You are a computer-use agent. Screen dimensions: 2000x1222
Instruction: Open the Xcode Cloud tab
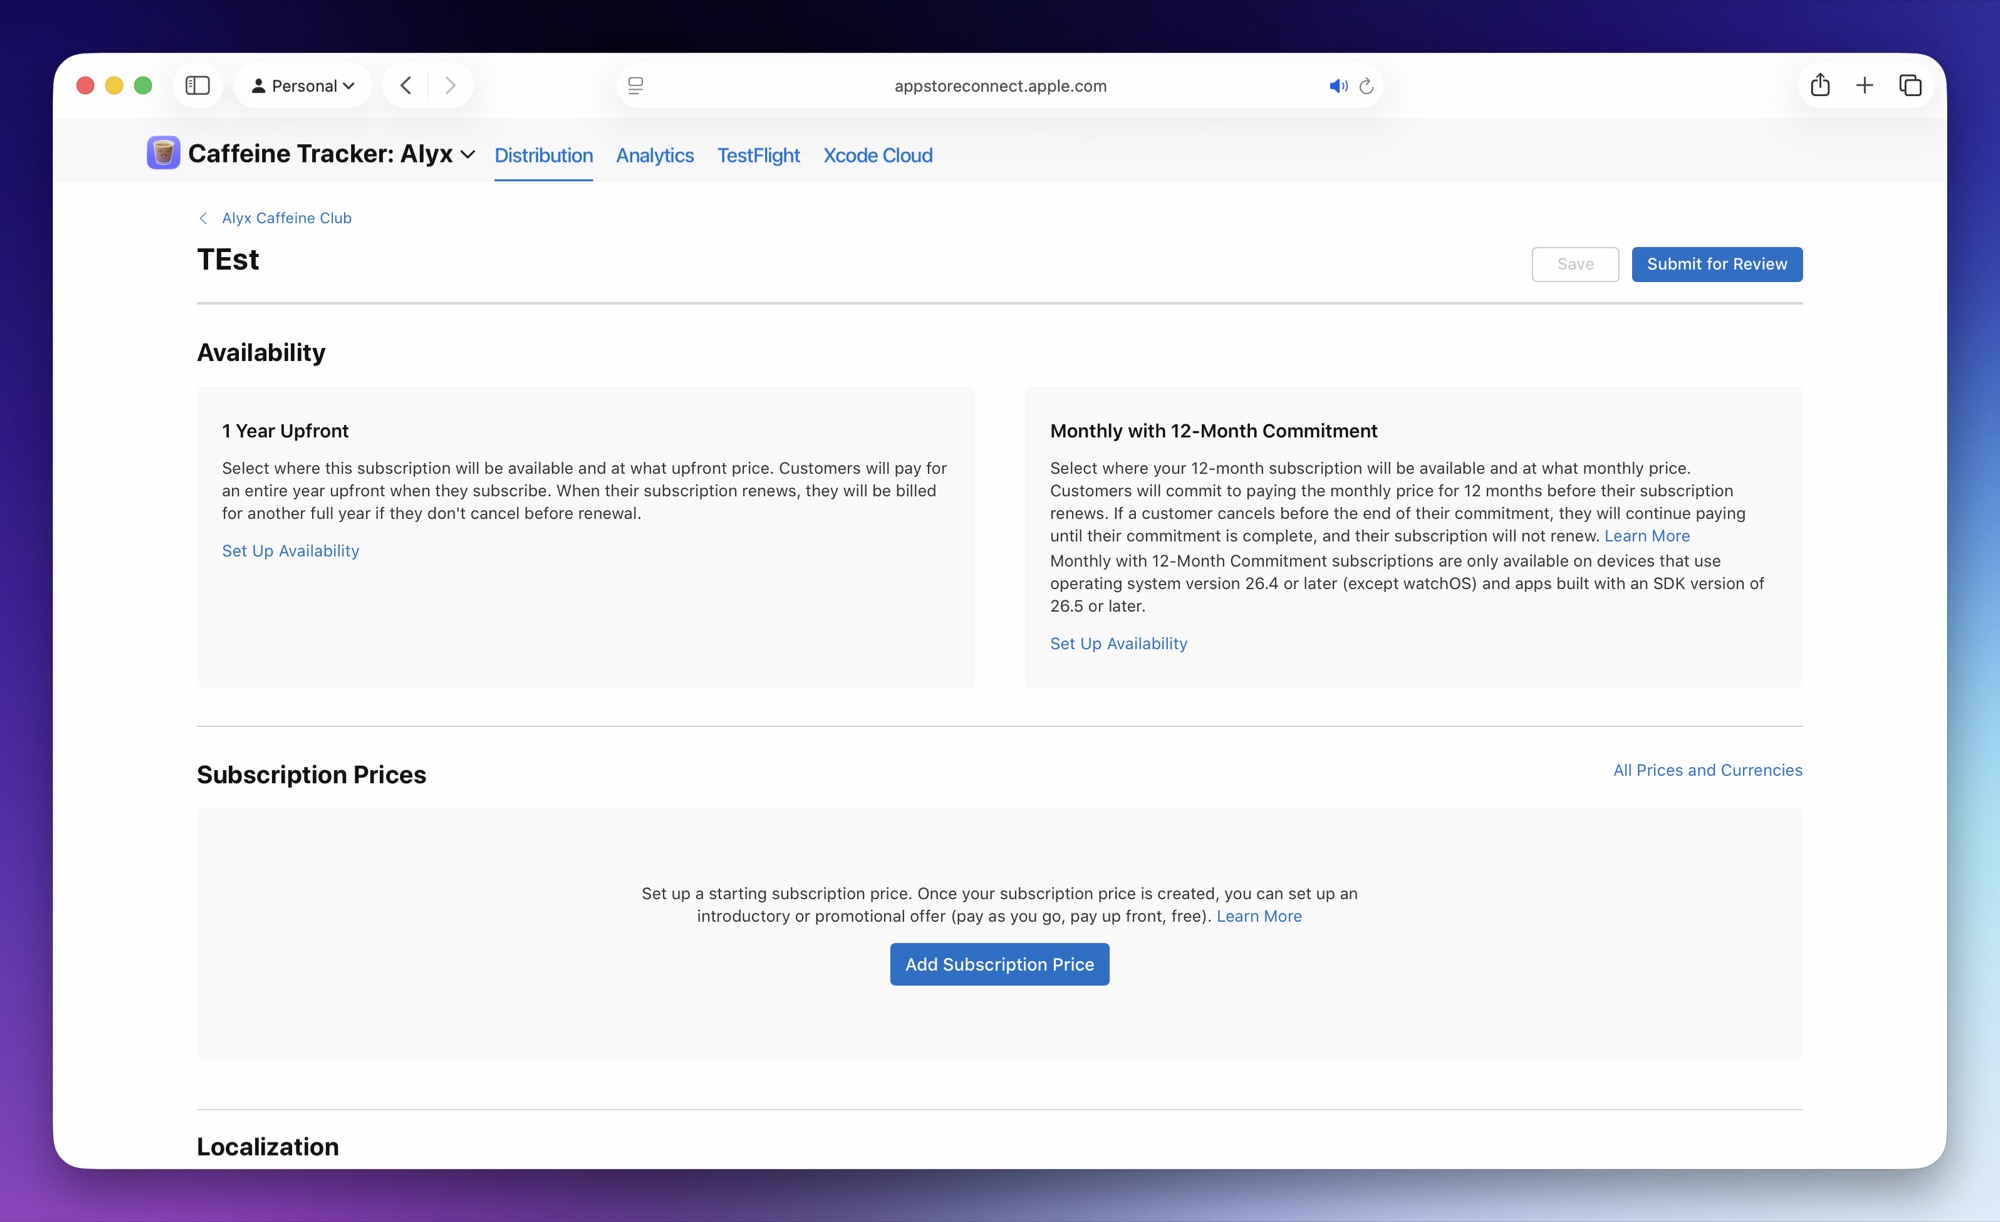click(x=878, y=155)
